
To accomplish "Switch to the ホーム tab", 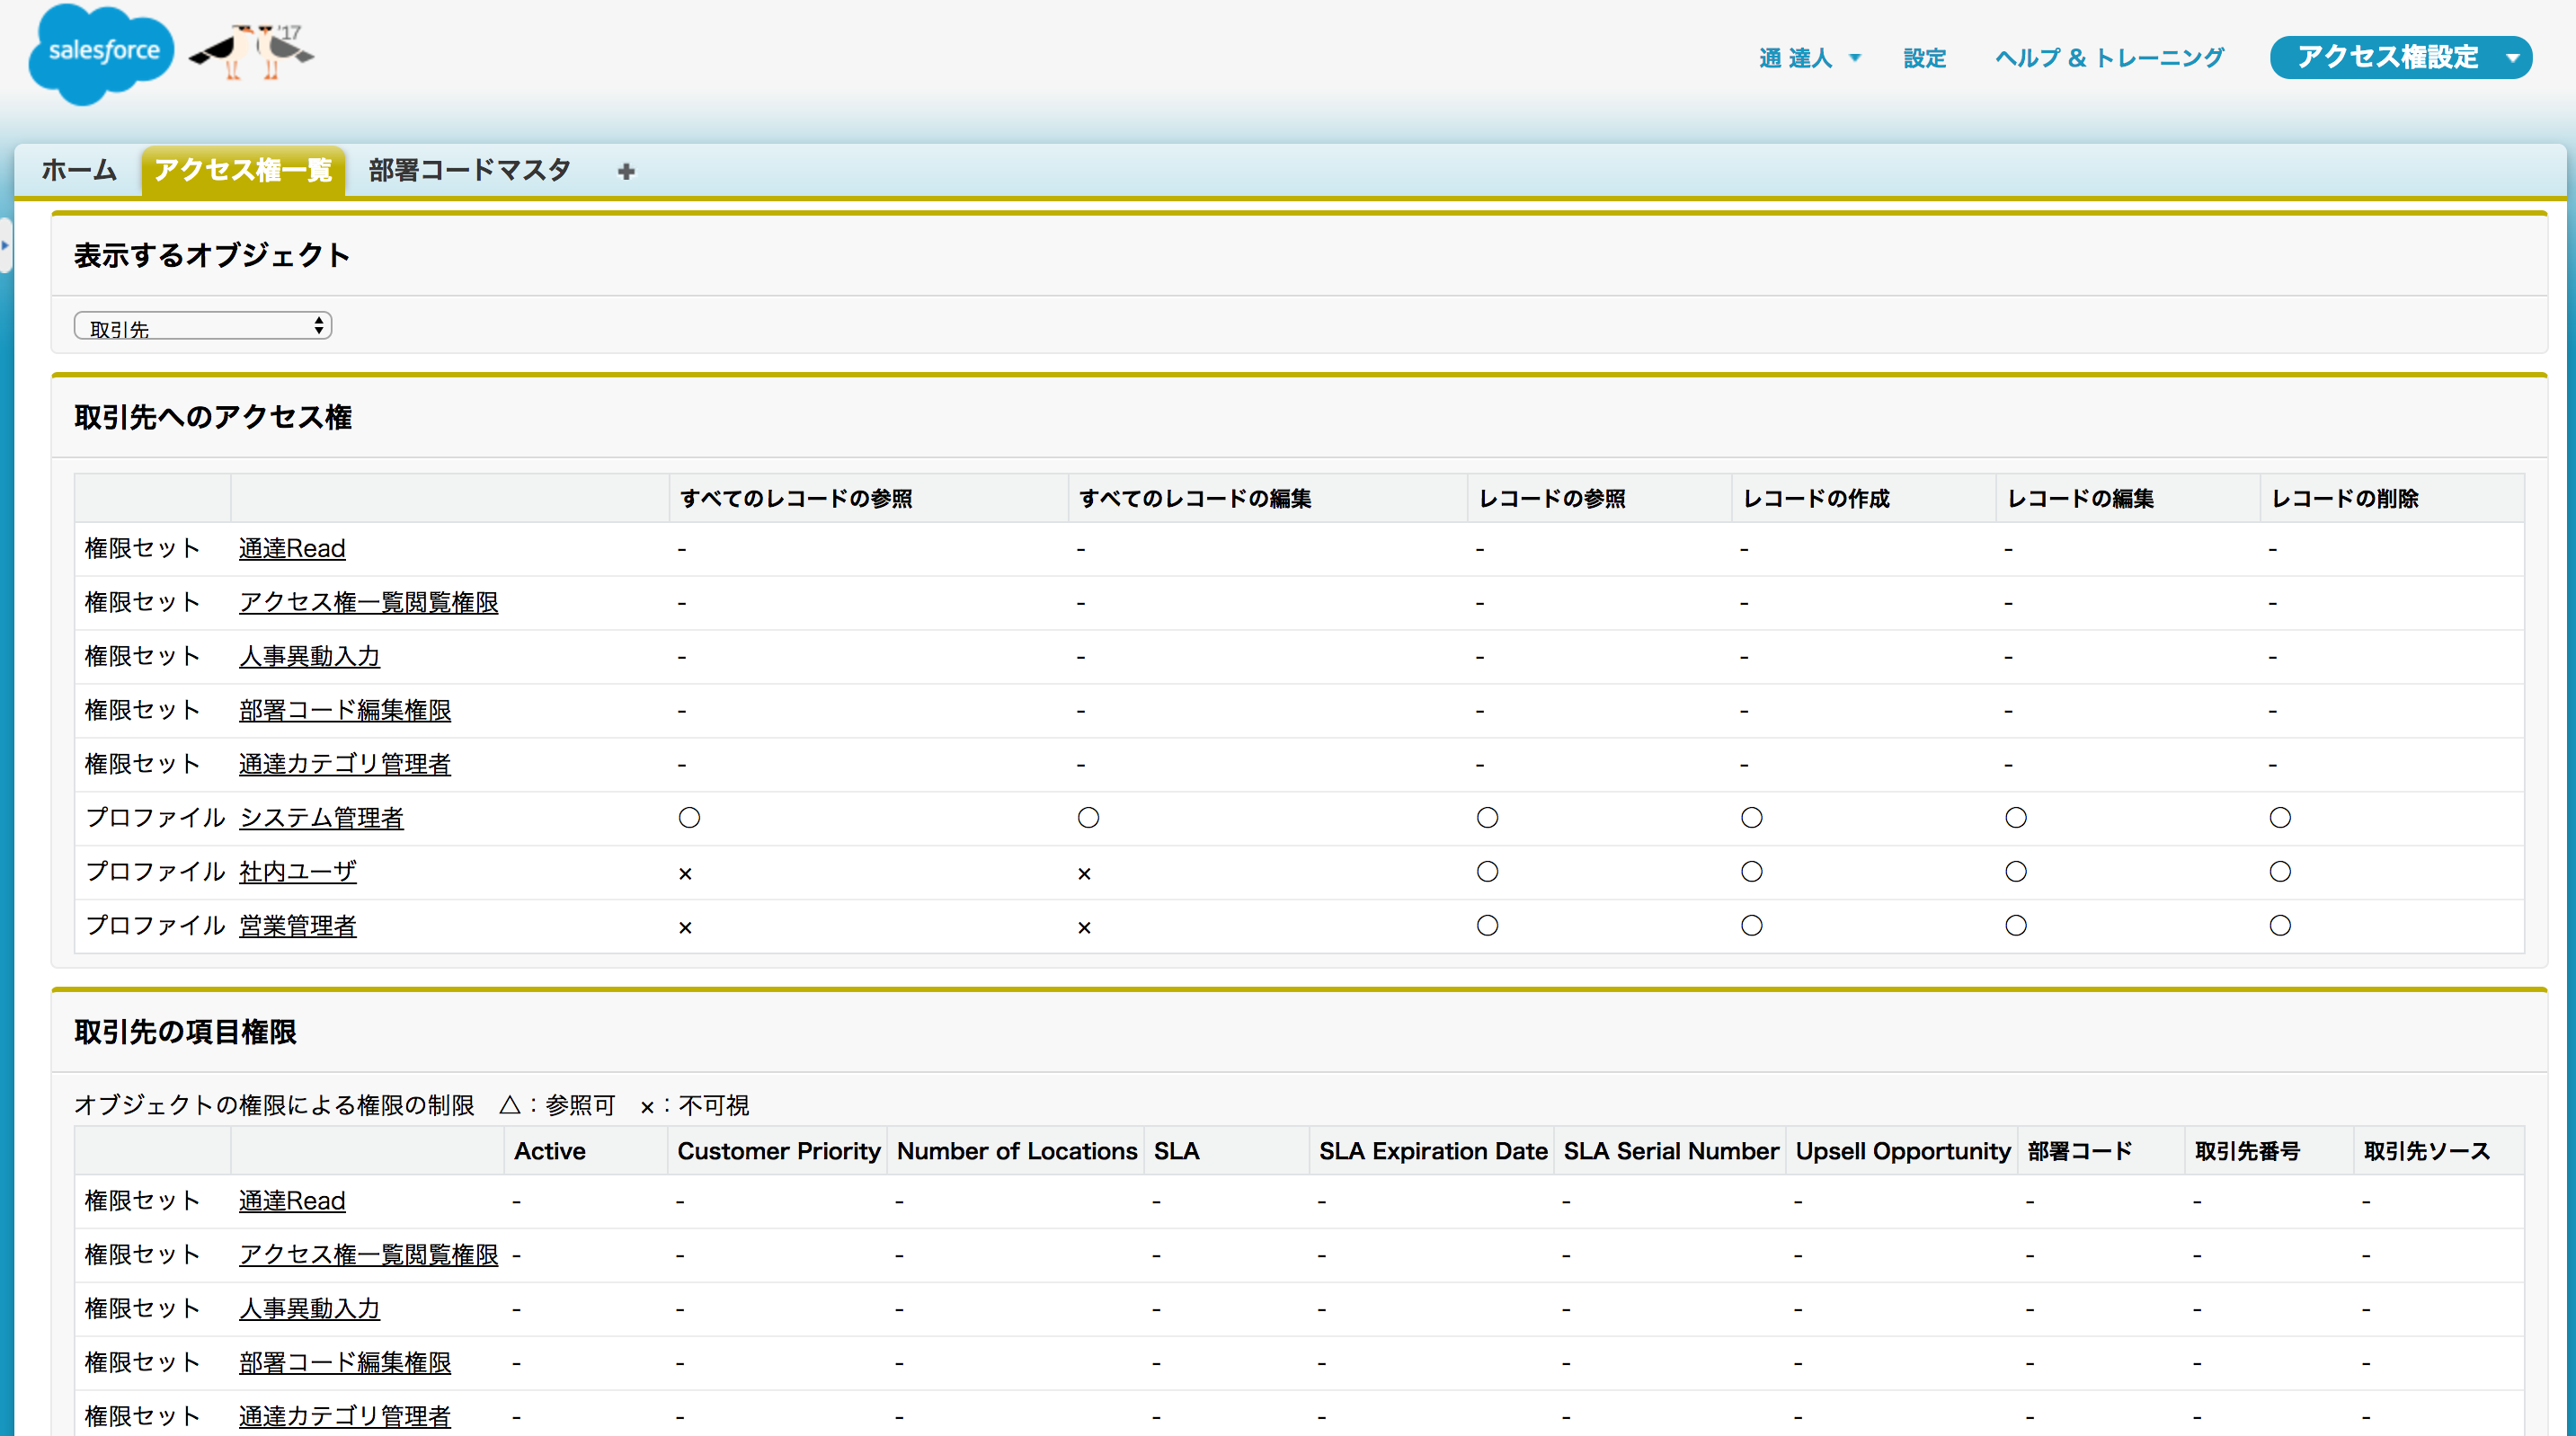I will click(78, 170).
